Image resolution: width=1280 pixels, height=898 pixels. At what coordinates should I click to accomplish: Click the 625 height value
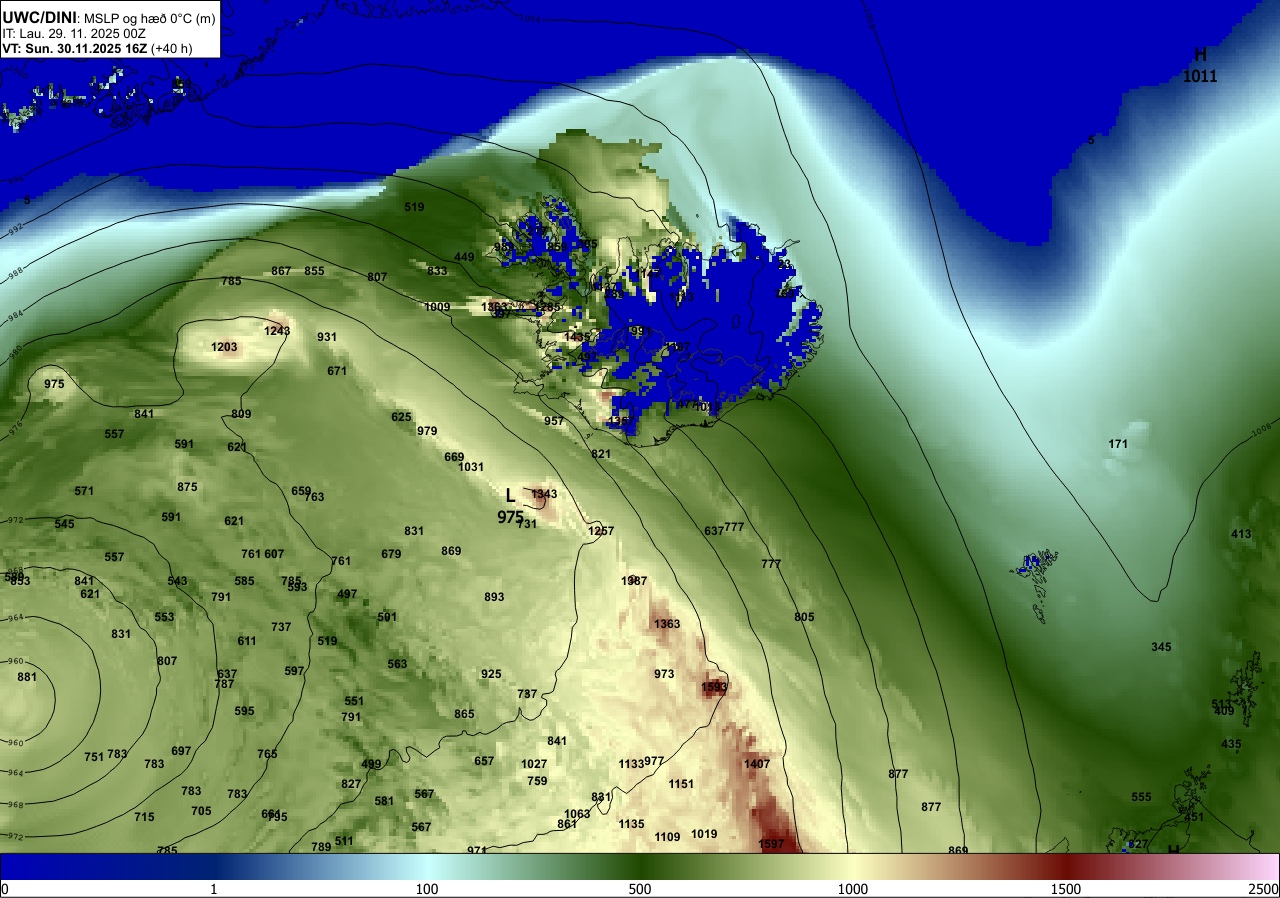[401, 417]
